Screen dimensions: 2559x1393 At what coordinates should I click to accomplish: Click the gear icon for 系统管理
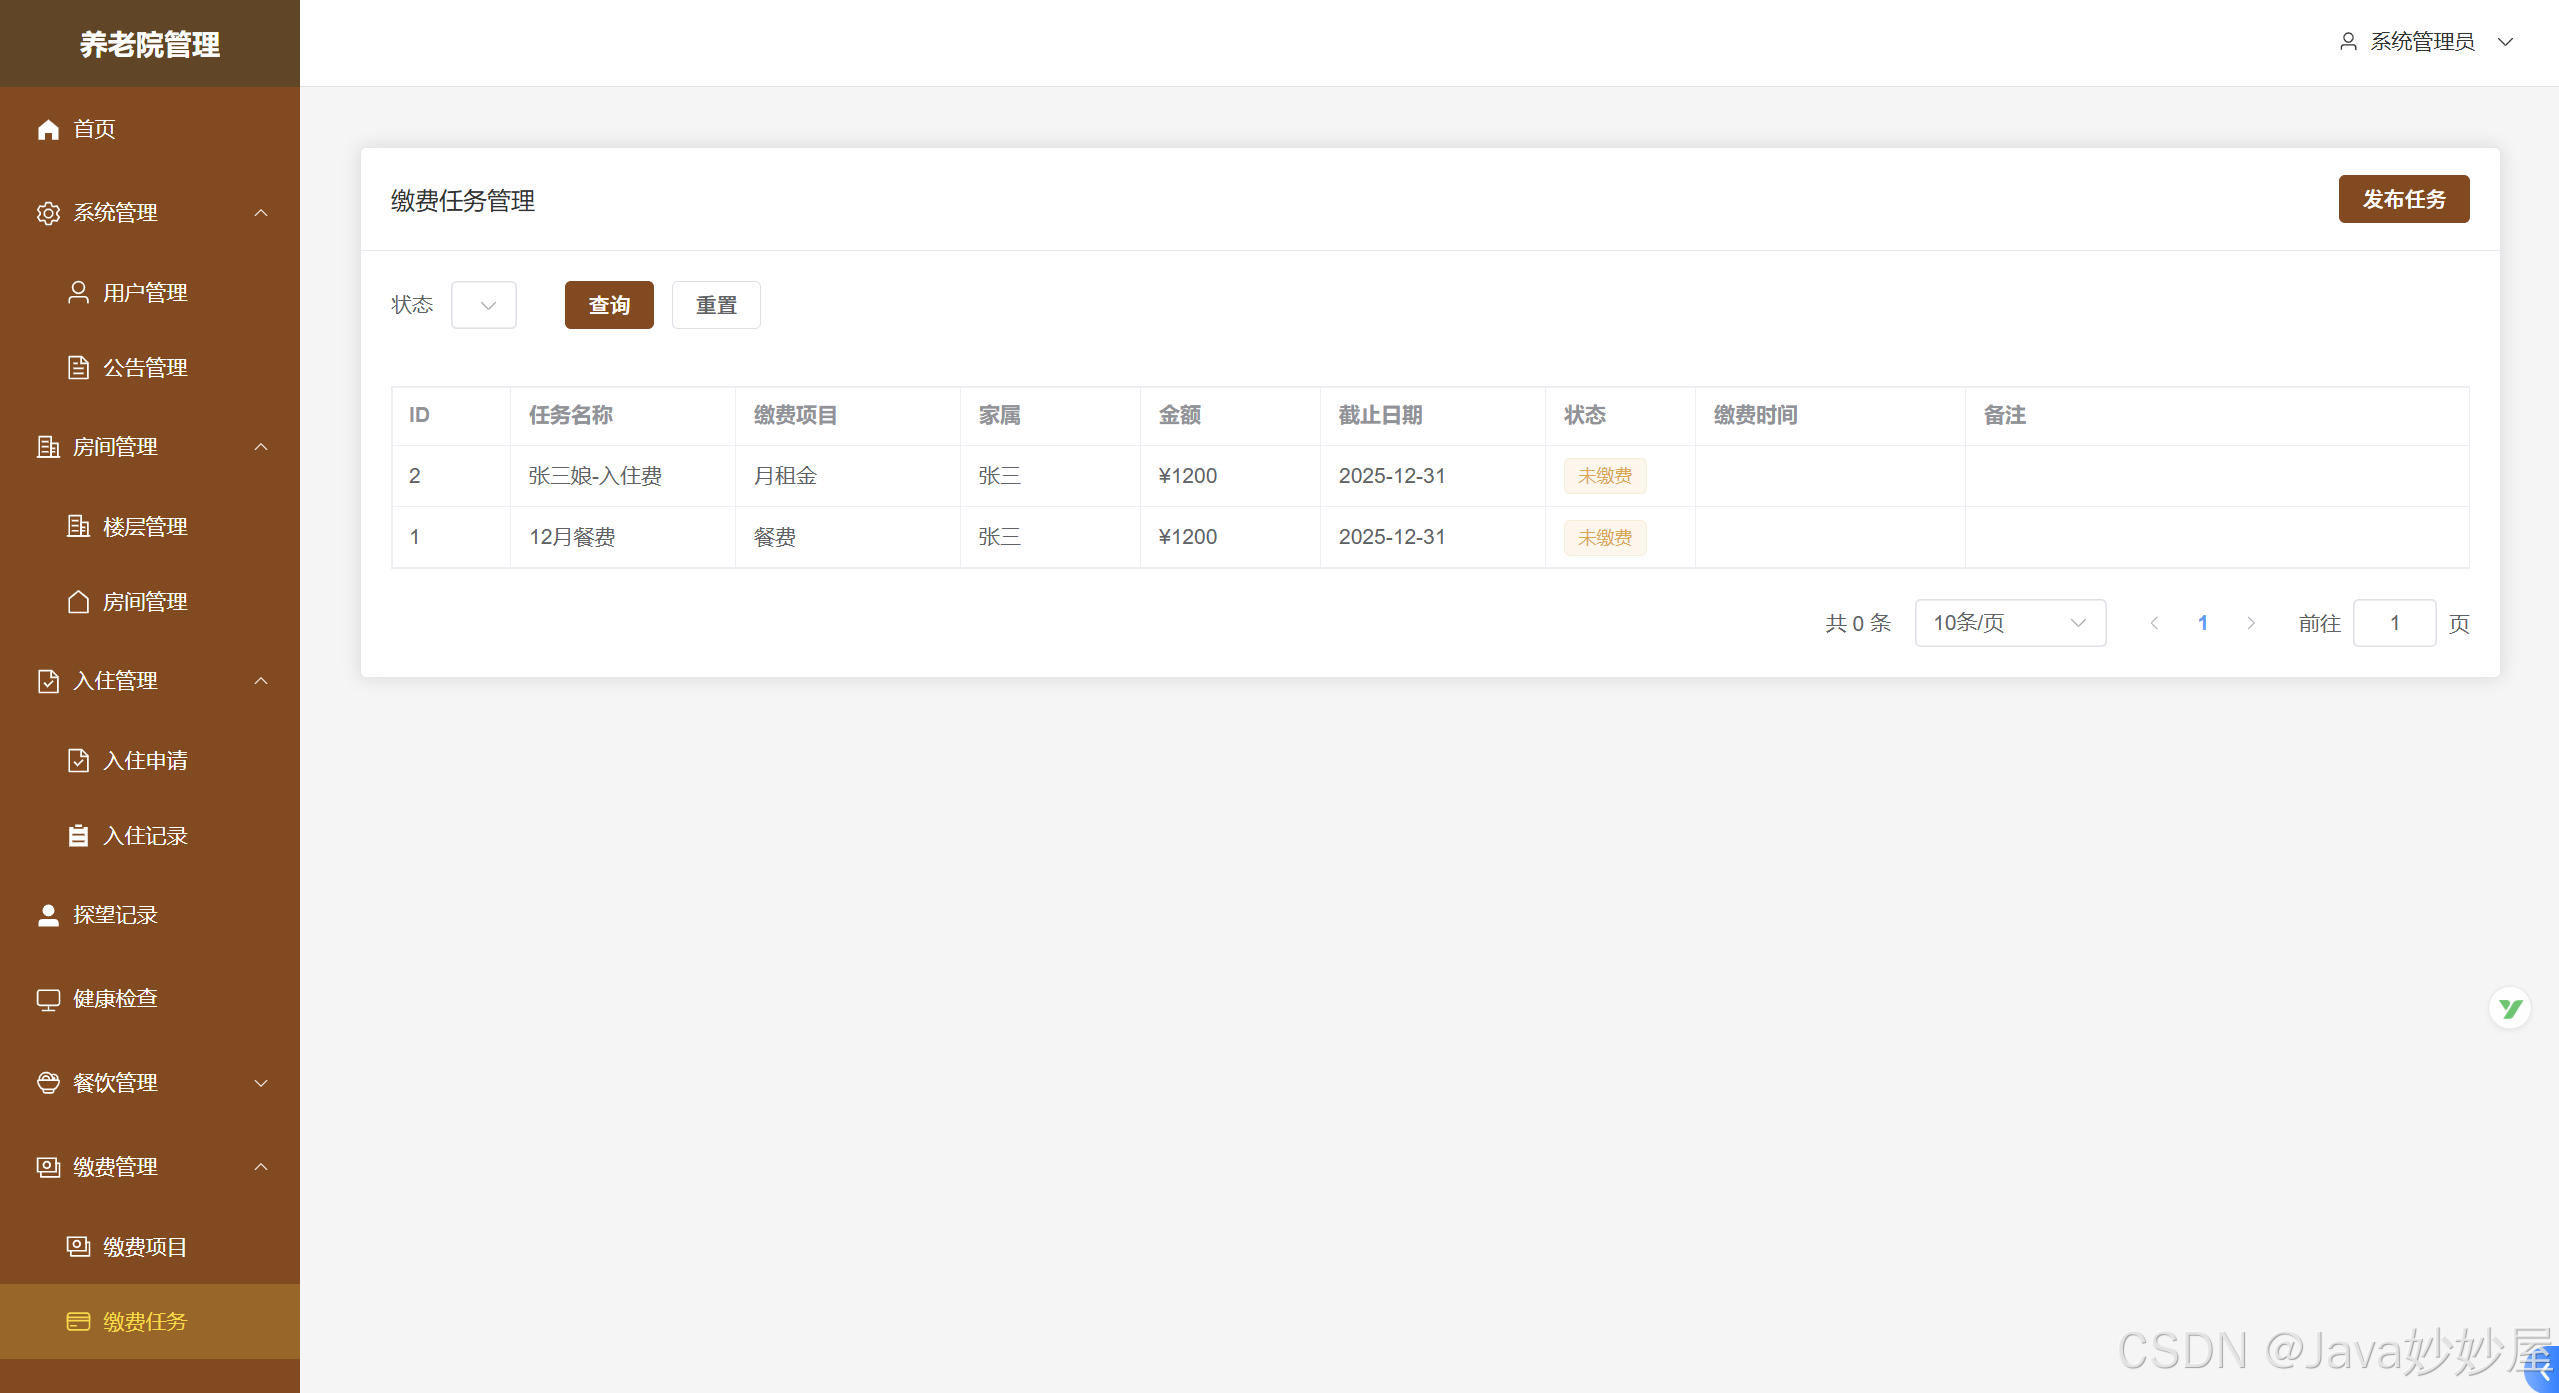[x=48, y=213]
